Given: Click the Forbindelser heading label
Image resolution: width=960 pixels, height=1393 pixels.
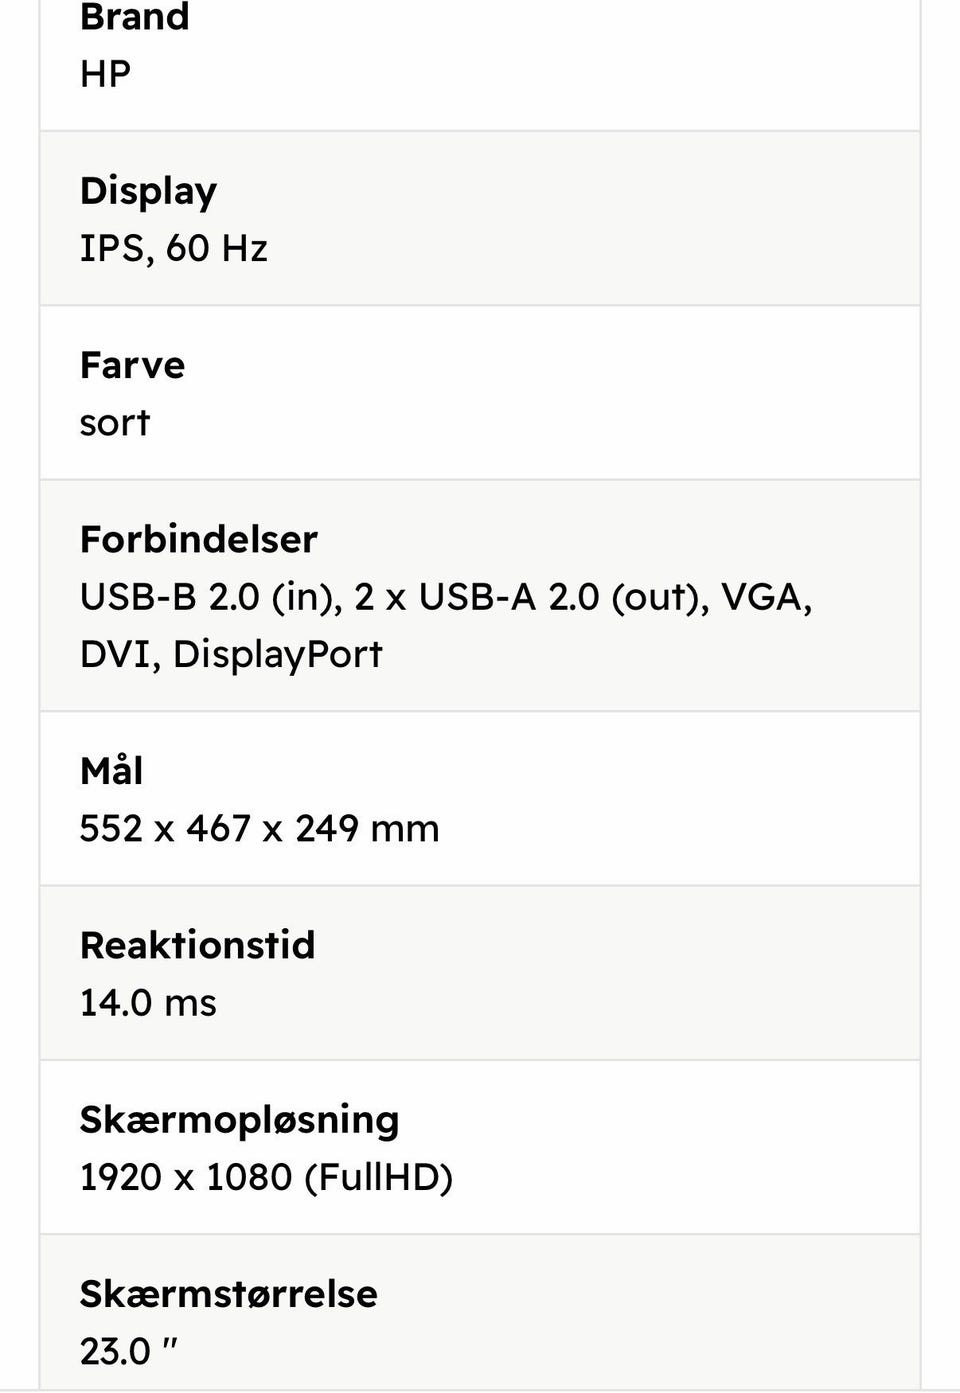Looking at the screenshot, I should click(198, 539).
